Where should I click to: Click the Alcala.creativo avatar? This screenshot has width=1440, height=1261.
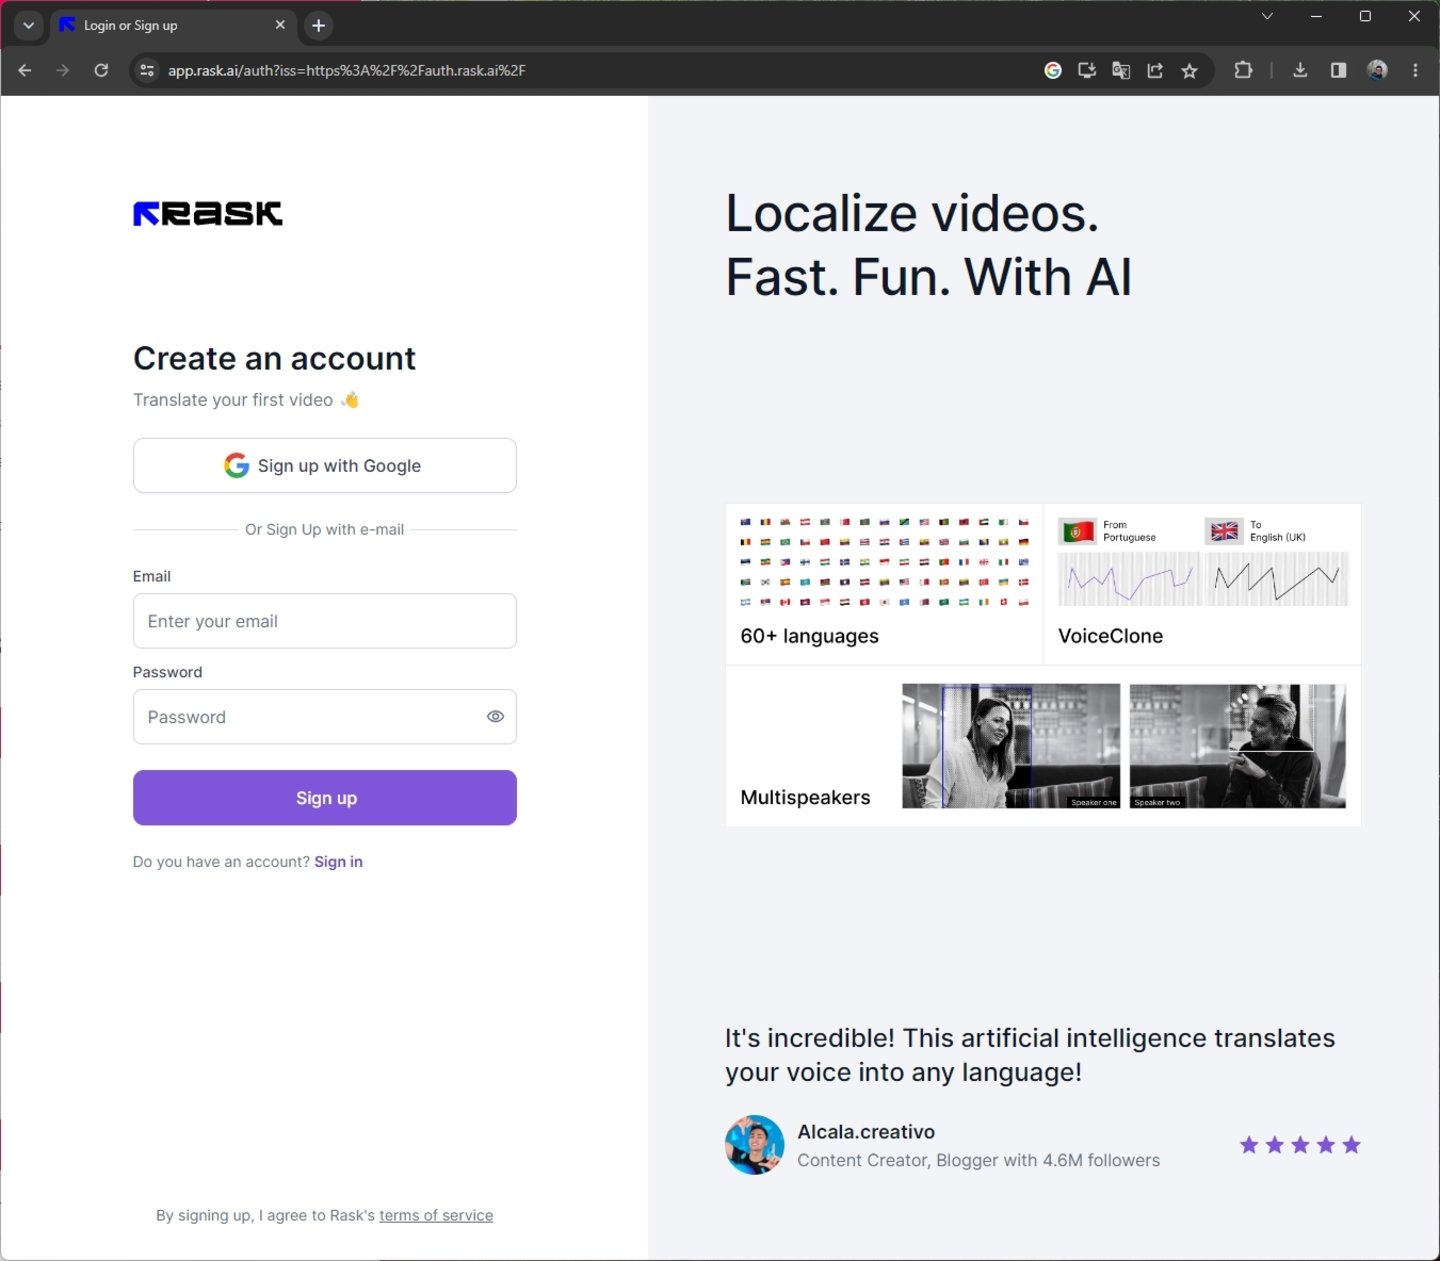755,1145
